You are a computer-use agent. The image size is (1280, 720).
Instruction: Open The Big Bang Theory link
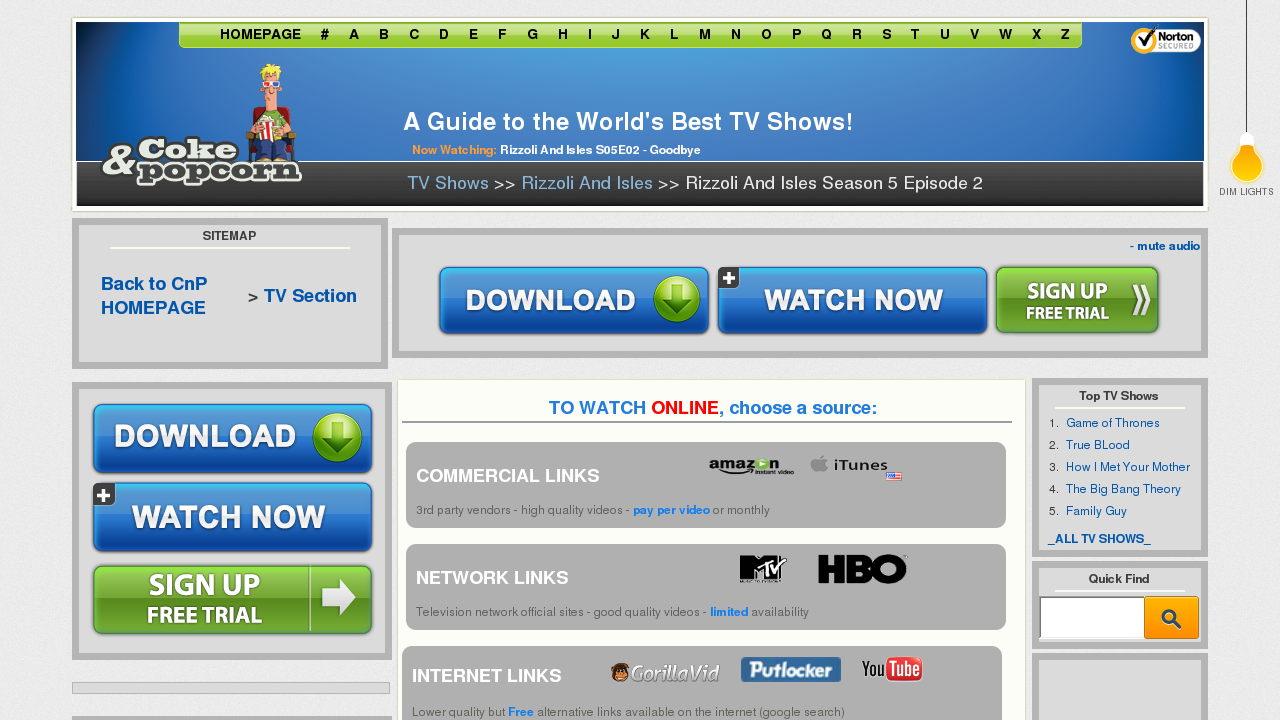point(1123,489)
